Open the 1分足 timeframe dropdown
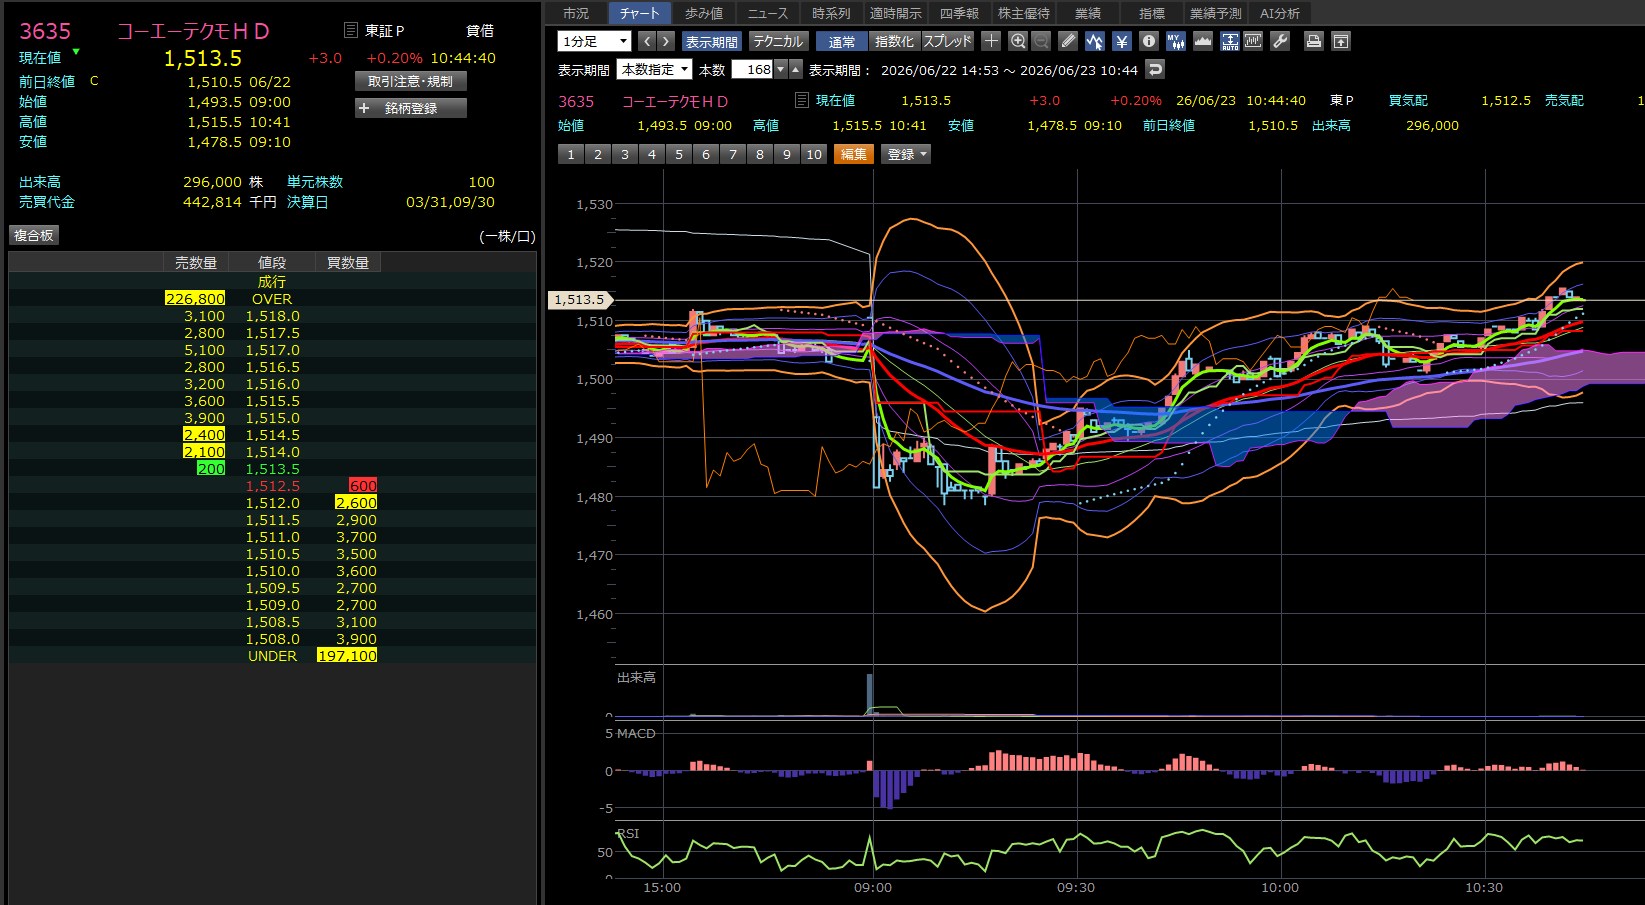 pyautogui.click(x=594, y=41)
